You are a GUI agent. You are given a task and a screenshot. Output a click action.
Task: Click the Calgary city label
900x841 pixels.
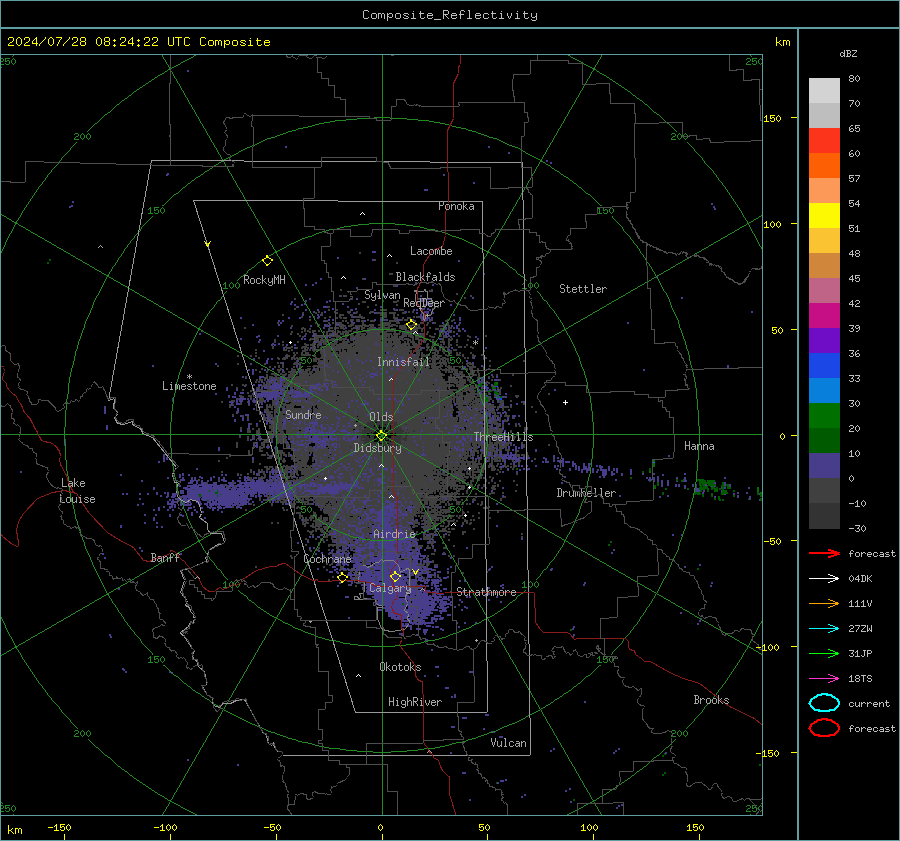pos(390,588)
